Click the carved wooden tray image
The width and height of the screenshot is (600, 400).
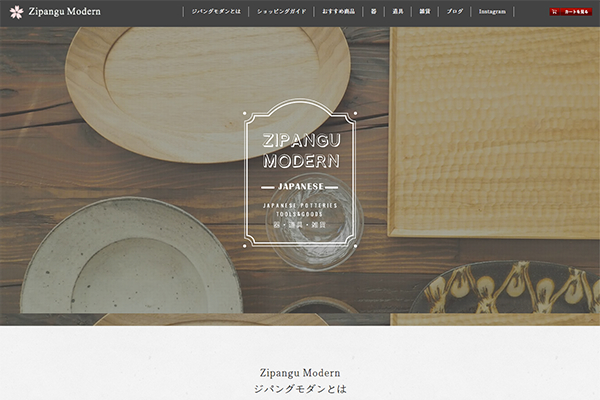click(x=494, y=132)
